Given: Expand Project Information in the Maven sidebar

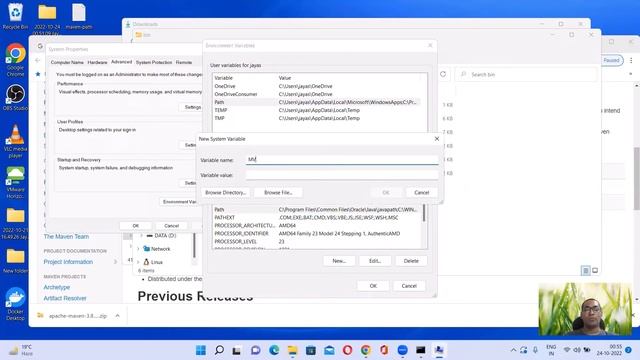Looking at the screenshot, I should [115, 262].
